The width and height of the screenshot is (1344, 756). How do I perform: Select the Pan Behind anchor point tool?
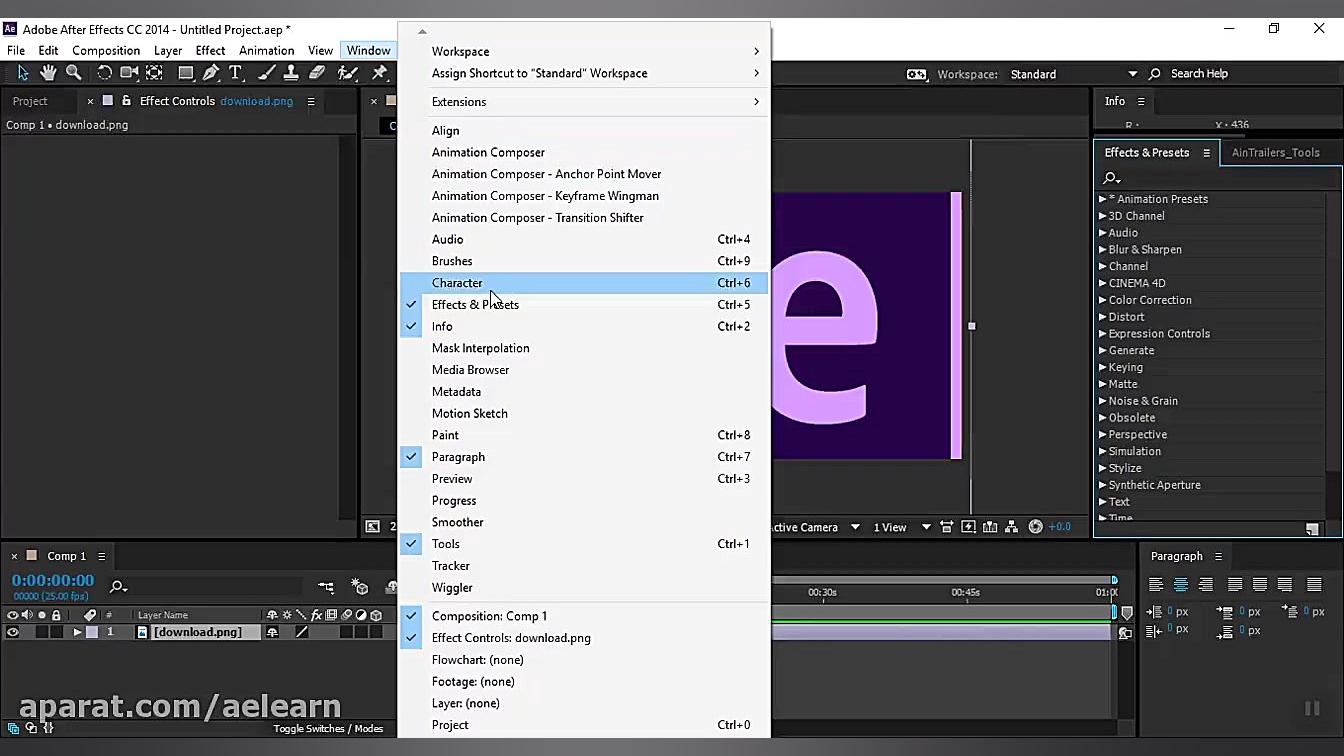tap(154, 73)
